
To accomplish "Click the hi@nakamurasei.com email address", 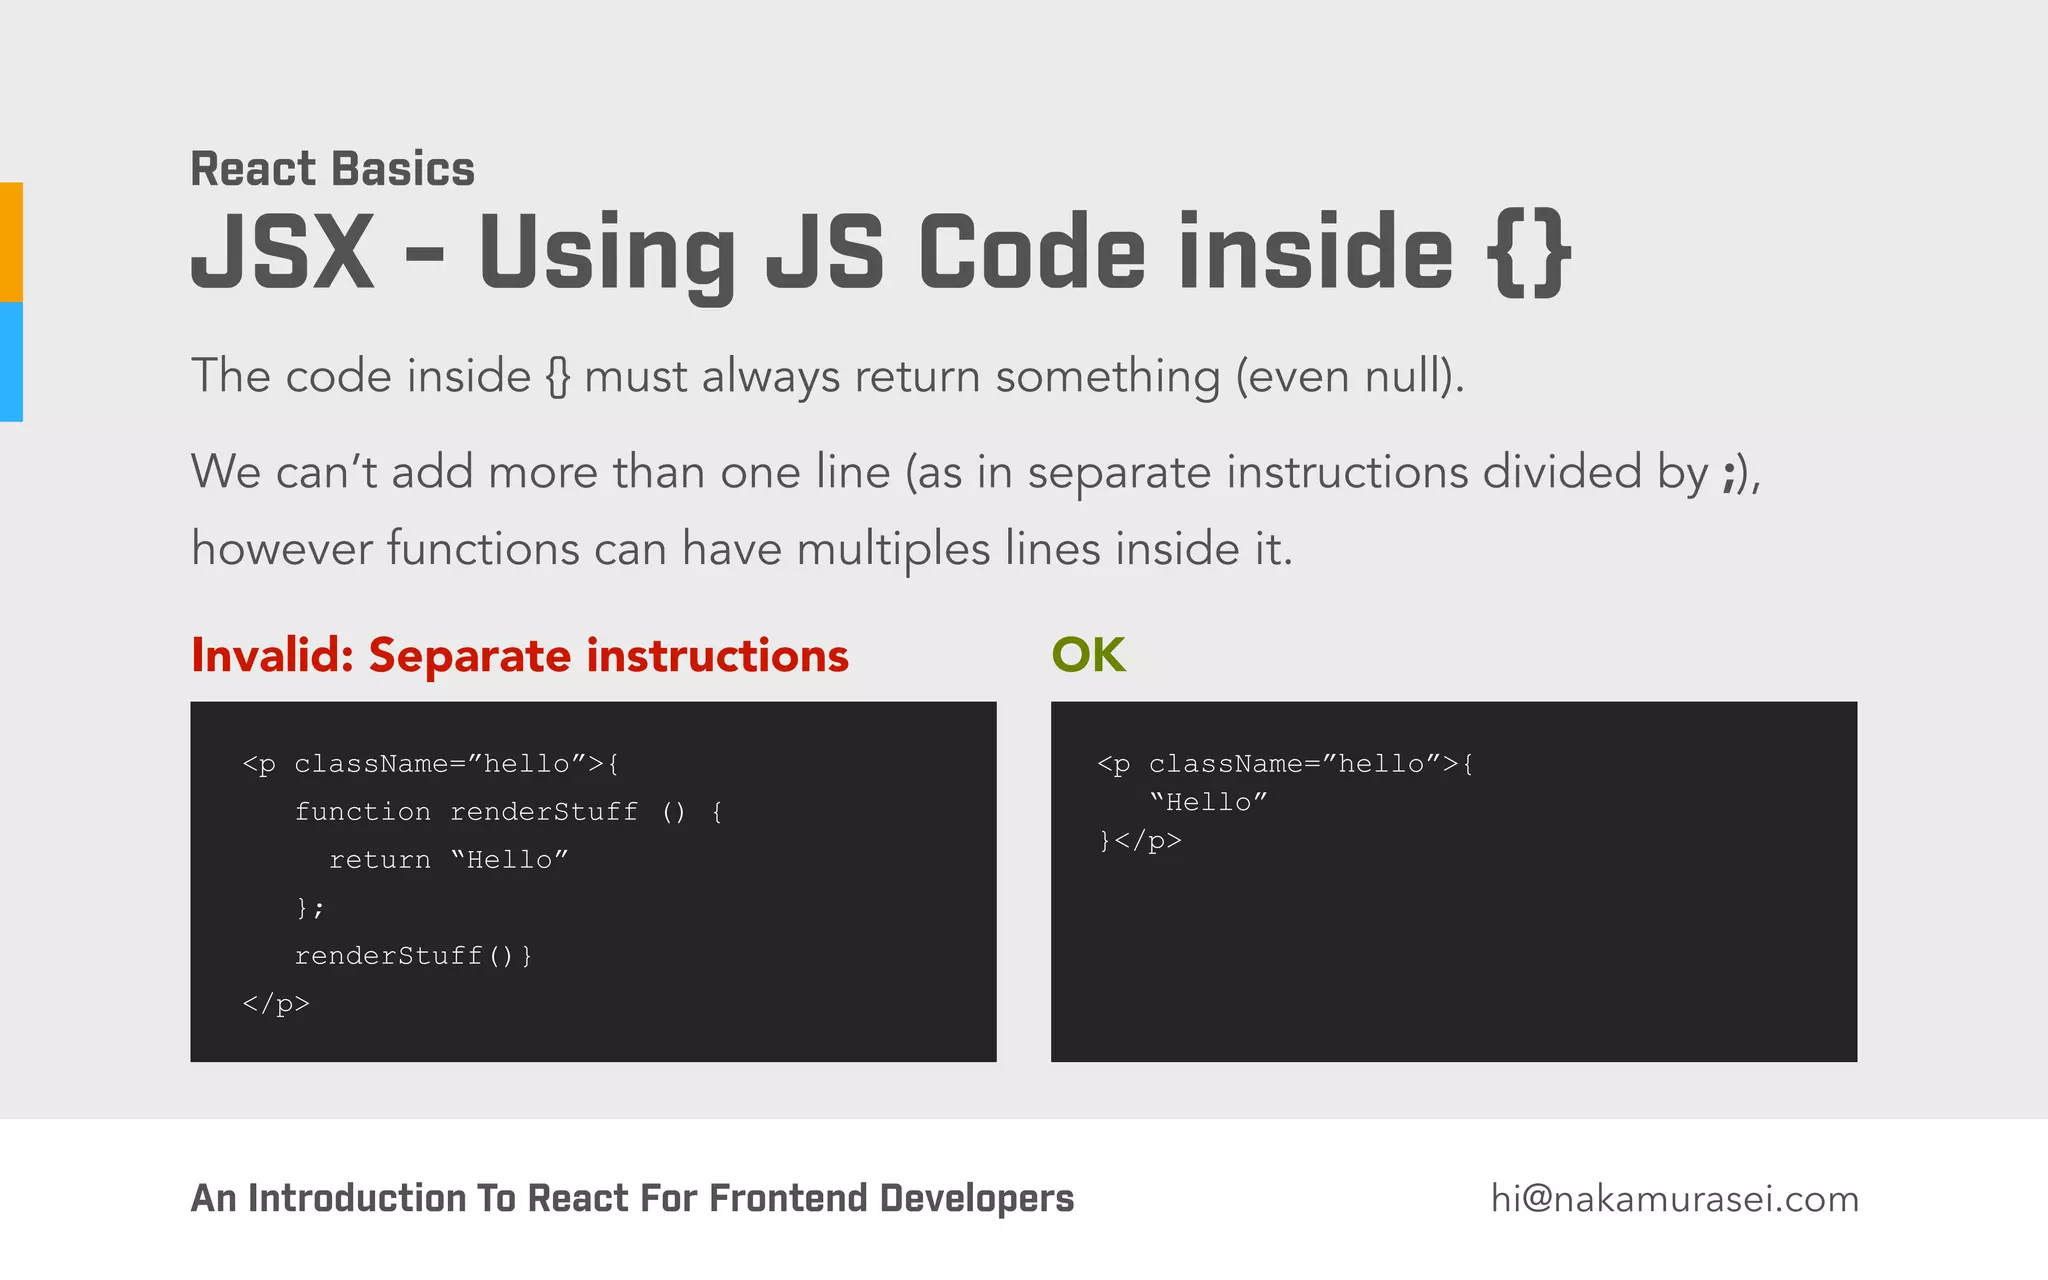I will 1674,1198.
